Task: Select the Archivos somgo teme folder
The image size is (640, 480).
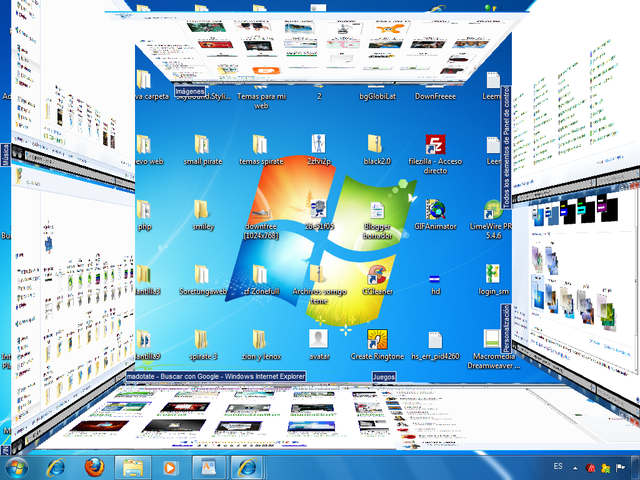Action: click(x=319, y=284)
